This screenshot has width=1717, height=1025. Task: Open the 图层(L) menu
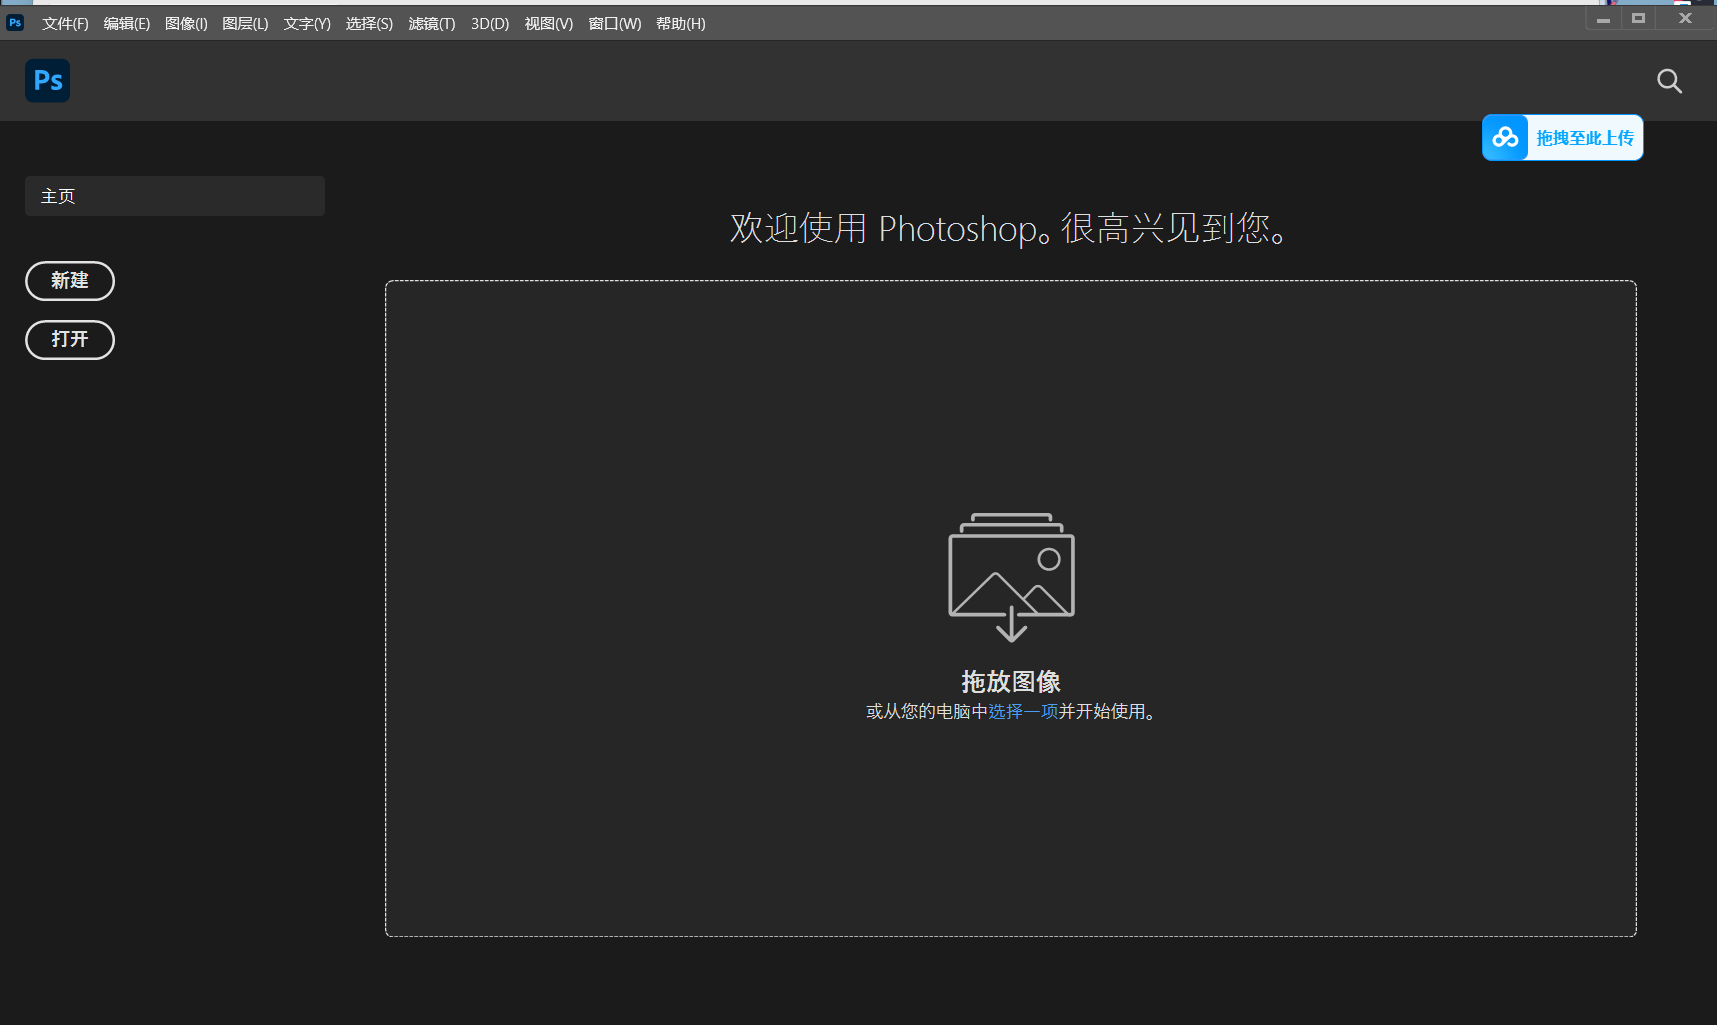pyautogui.click(x=245, y=23)
